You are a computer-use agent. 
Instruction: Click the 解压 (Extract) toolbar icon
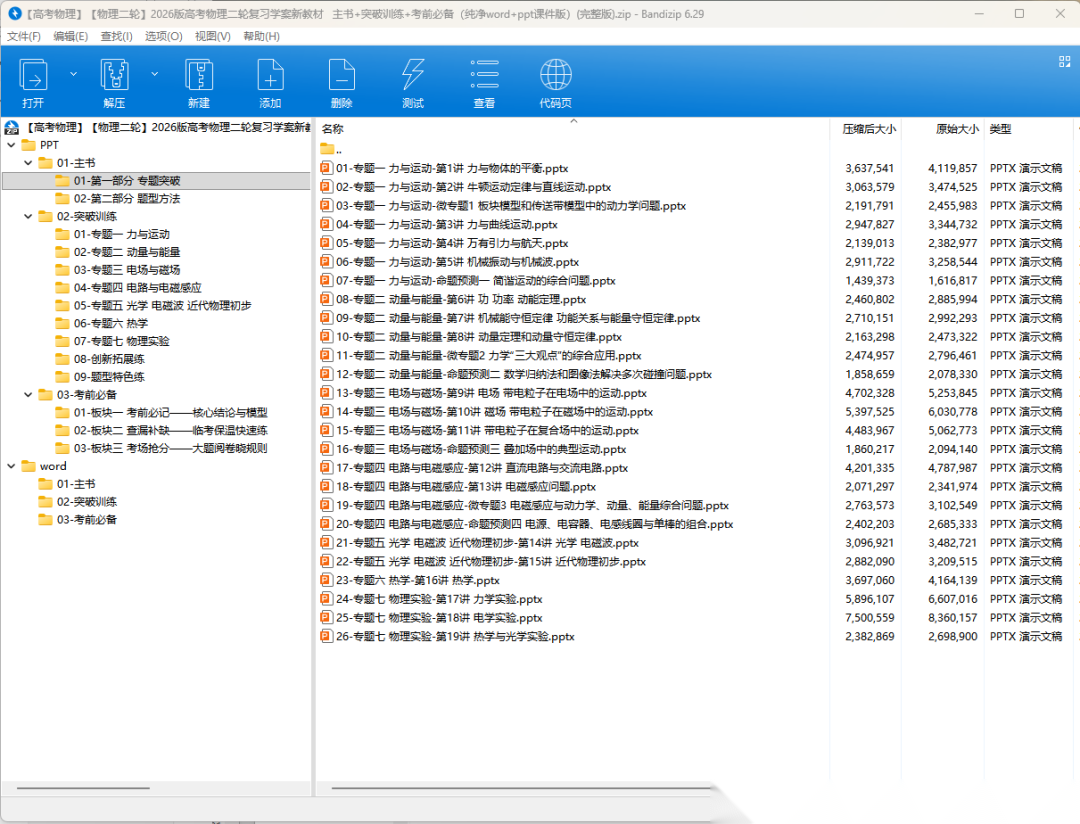tap(115, 76)
